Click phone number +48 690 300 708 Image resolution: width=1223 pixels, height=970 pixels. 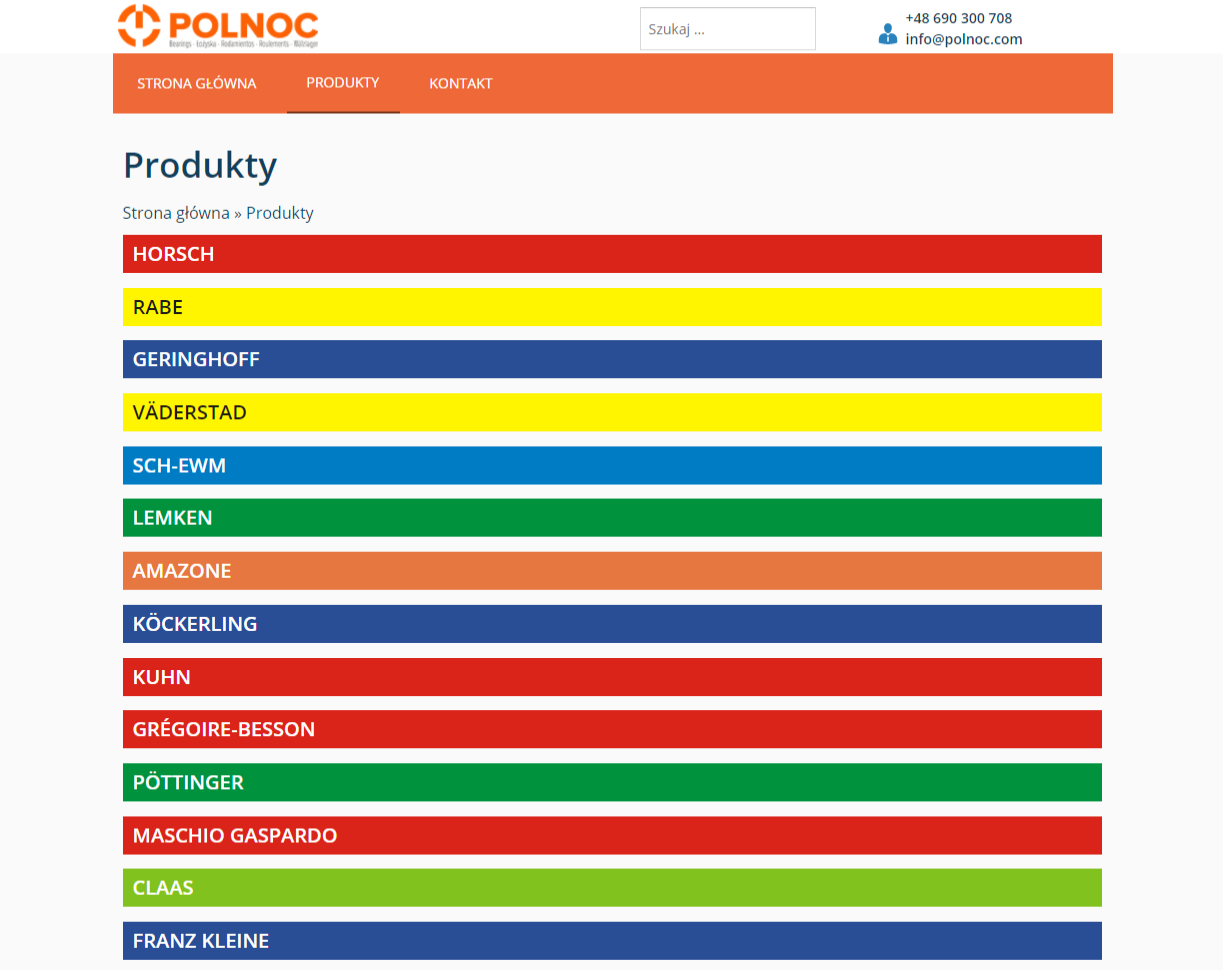(x=959, y=18)
